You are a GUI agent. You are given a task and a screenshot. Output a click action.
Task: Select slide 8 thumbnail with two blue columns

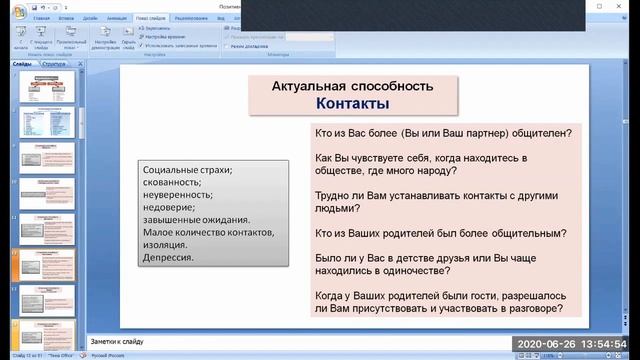pos(47,122)
